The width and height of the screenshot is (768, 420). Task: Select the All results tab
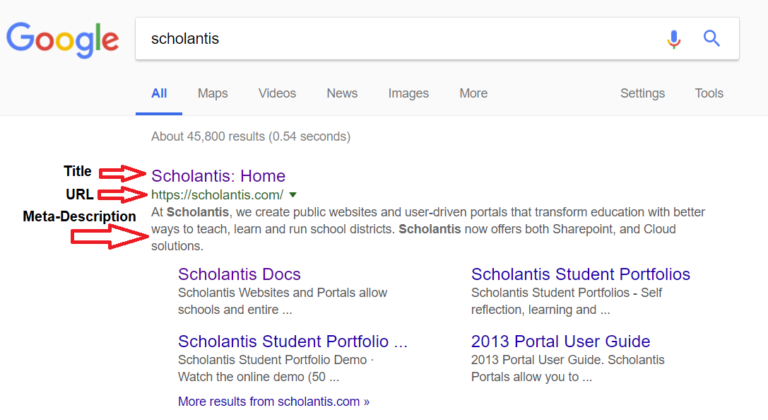coord(159,93)
